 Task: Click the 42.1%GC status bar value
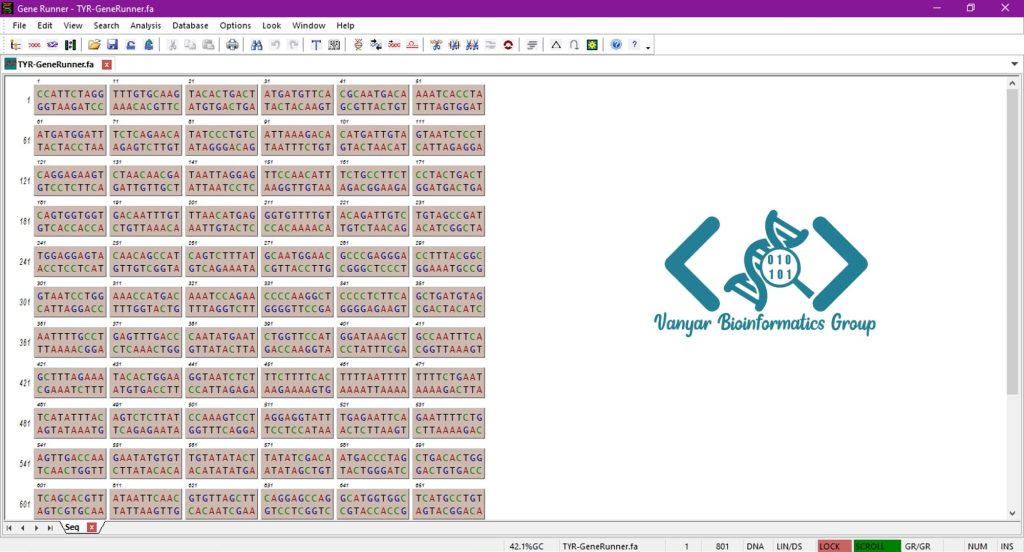526,546
